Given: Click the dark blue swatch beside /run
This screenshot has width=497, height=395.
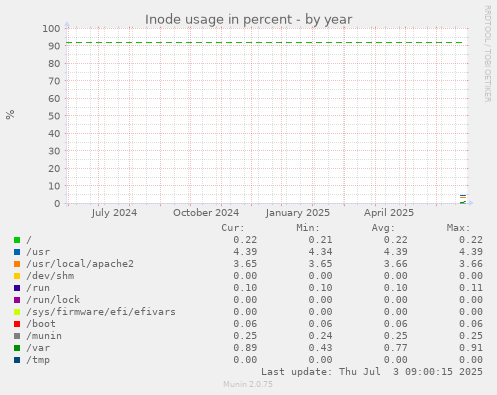Looking at the screenshot, I should pyautogui.click(x=17, y=288).
